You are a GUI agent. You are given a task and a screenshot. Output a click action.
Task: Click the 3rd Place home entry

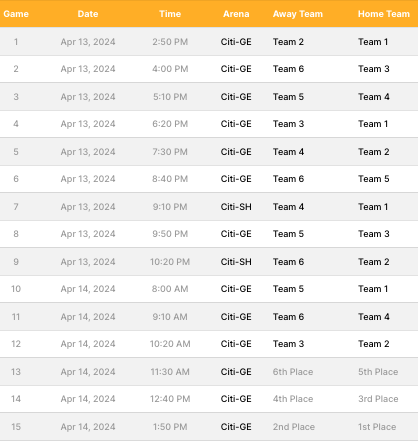(378, 399)
